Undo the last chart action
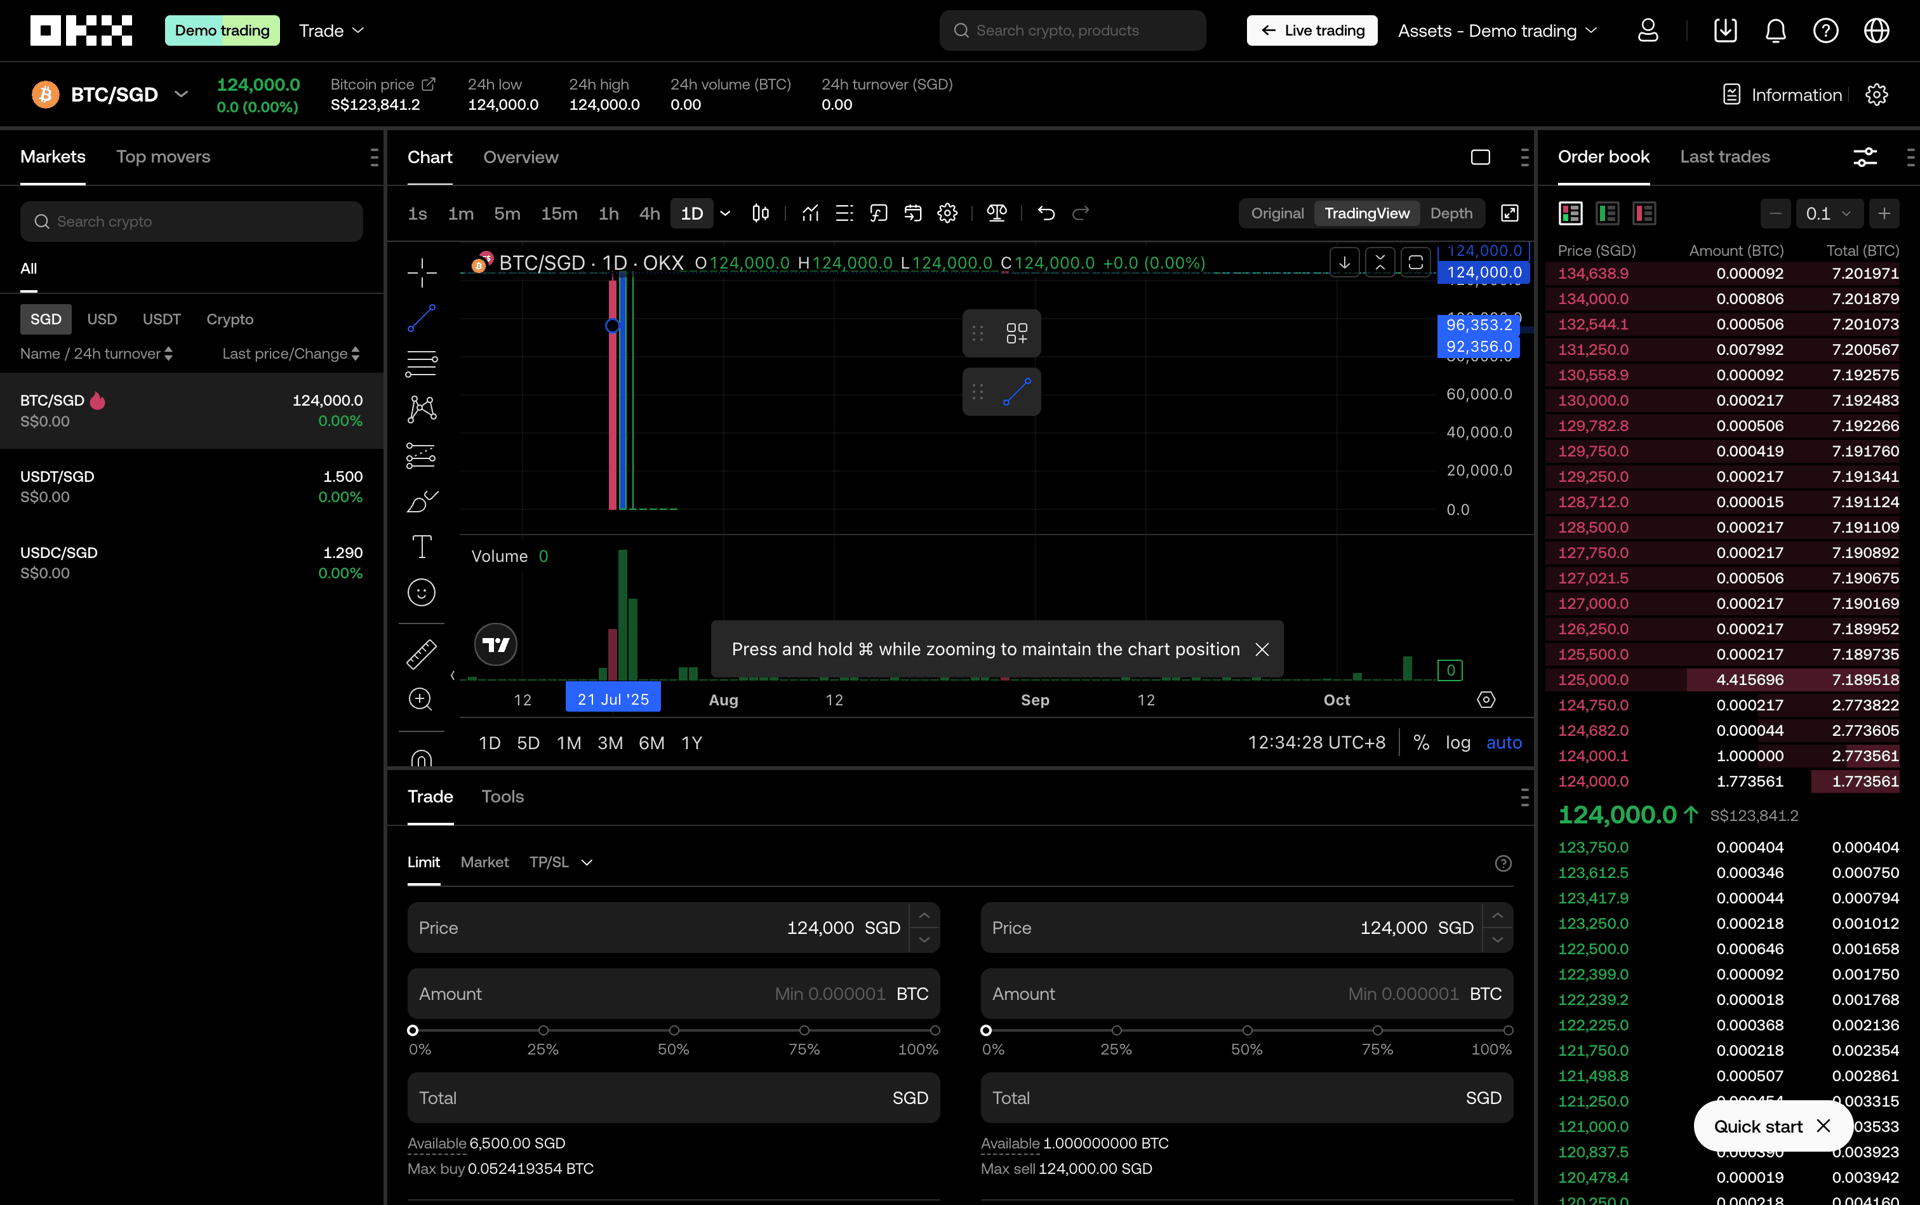This screenshot has width=1920, height=1205. point(1046,213)
